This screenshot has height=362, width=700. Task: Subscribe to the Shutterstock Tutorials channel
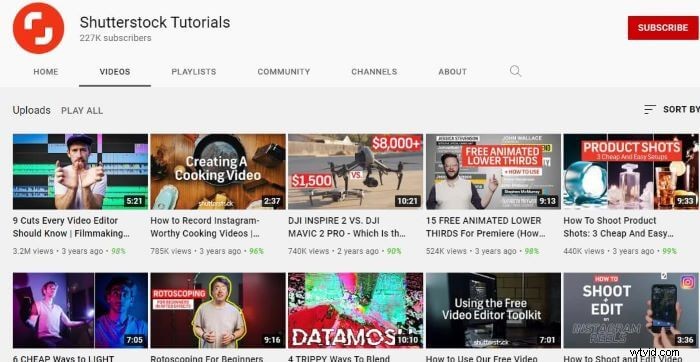click(662, 28)
